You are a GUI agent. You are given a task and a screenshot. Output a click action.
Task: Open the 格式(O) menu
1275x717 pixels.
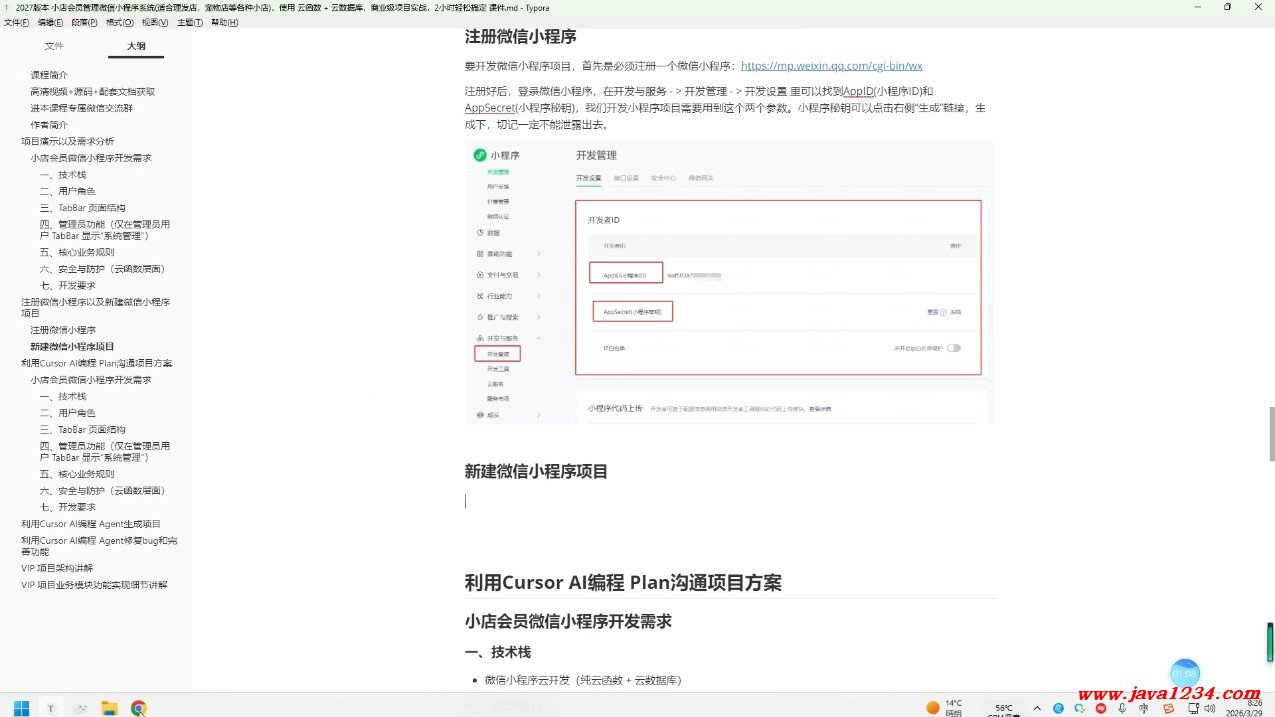click(x=120, y=22)
